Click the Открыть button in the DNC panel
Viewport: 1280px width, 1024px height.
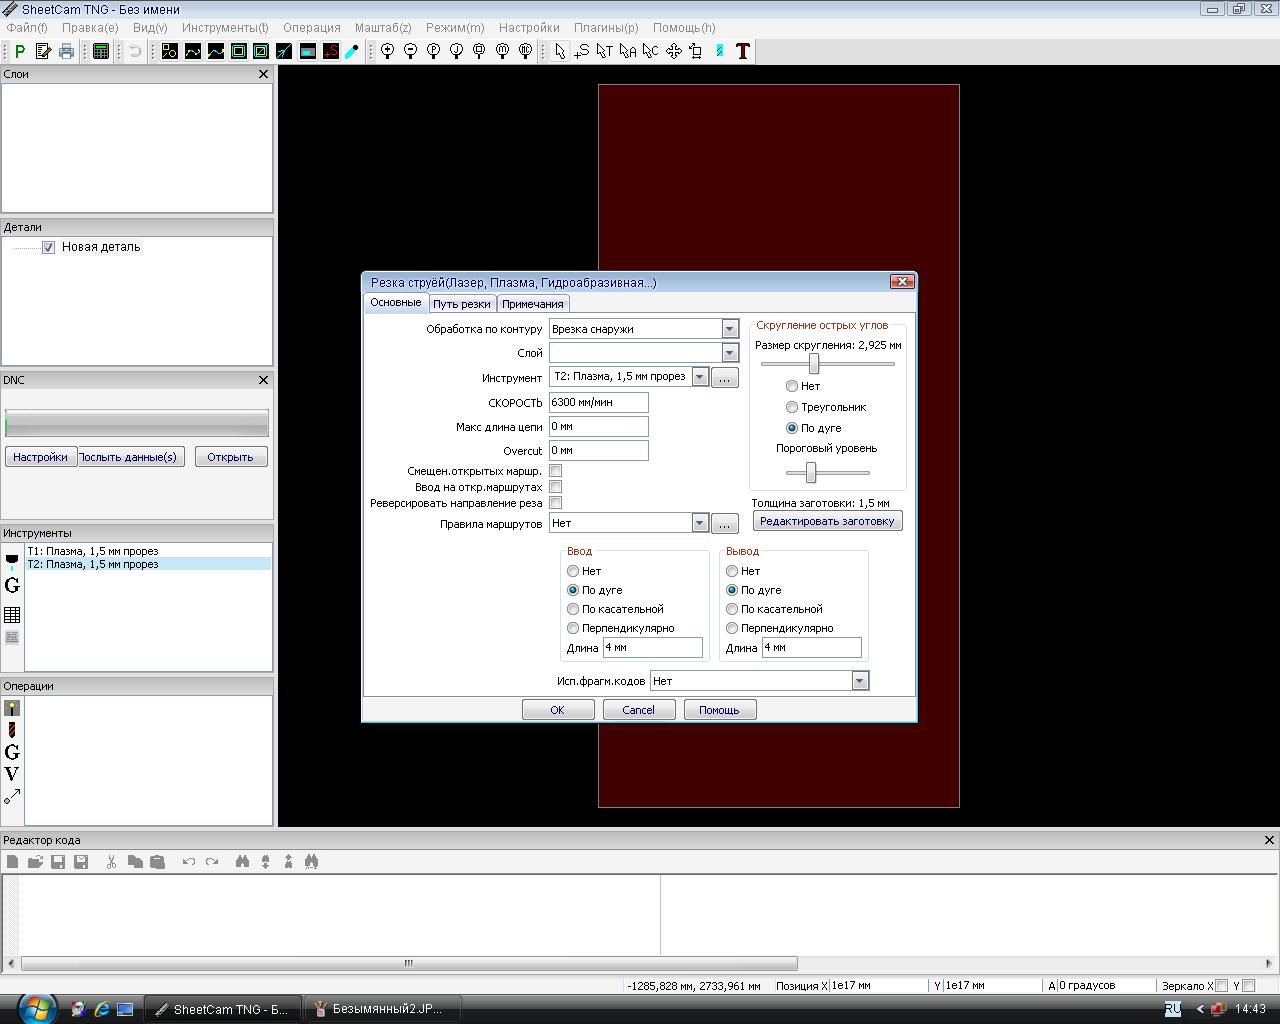coord(230,457)
